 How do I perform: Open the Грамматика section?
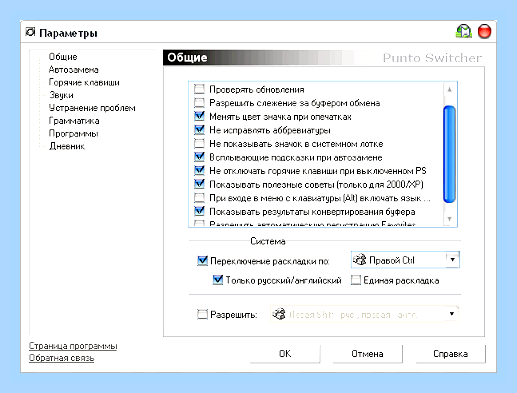coord(74,121)
